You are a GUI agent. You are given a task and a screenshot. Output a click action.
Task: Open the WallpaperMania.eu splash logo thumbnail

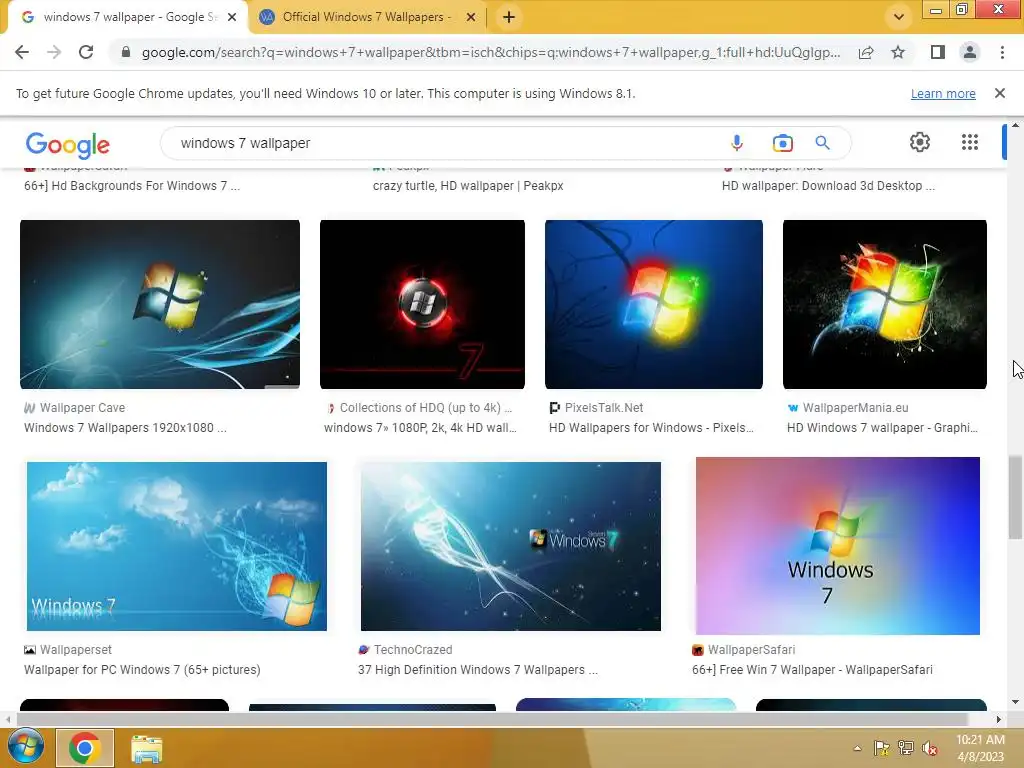click(884, 304)
